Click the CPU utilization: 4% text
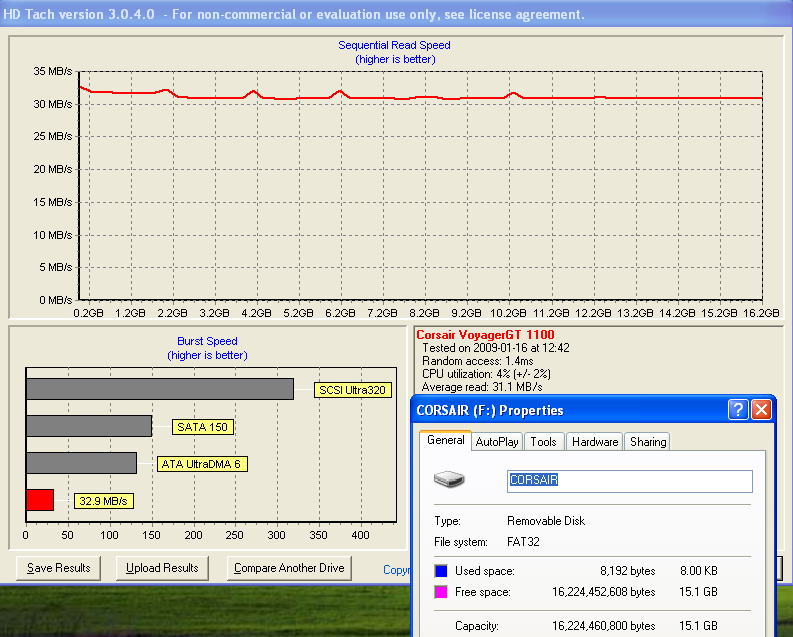Viewport: 793px width, 637px height. 486,374
